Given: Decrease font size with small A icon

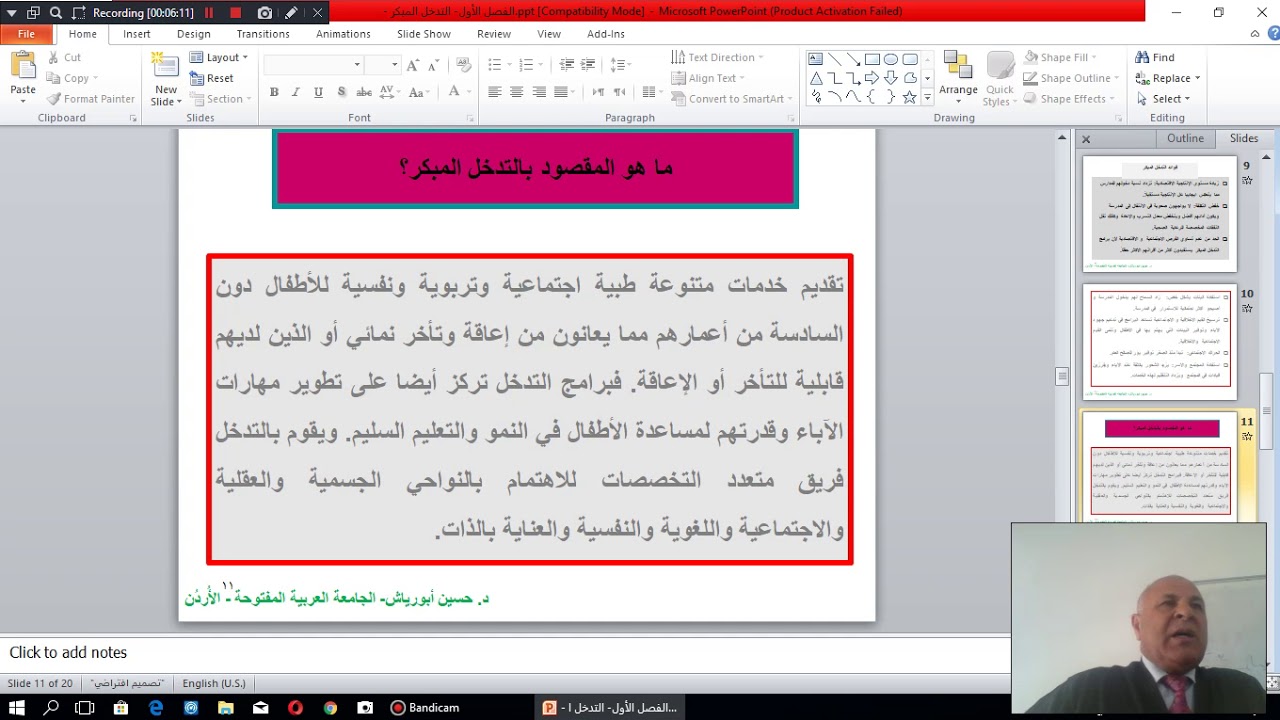Looking at the screenshot, I should [434, 65].
